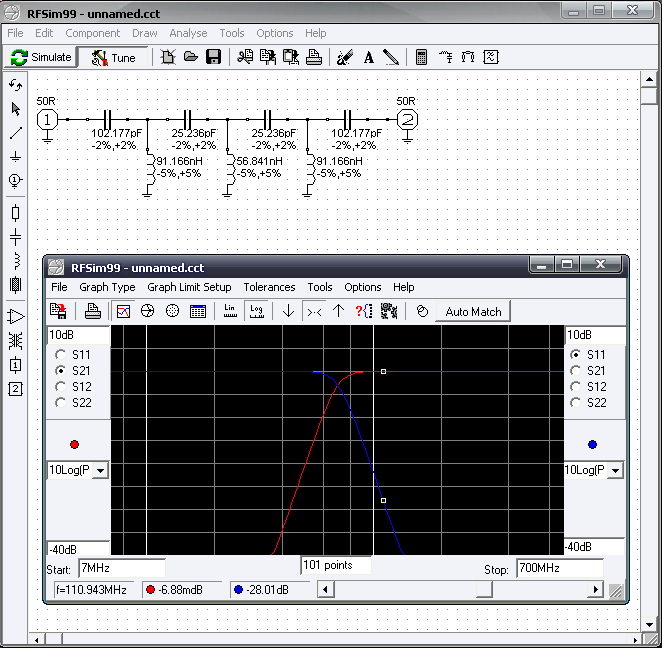
Task: Switch to linear frequency scale (Lin)
Action: click(x=230, y=311)
